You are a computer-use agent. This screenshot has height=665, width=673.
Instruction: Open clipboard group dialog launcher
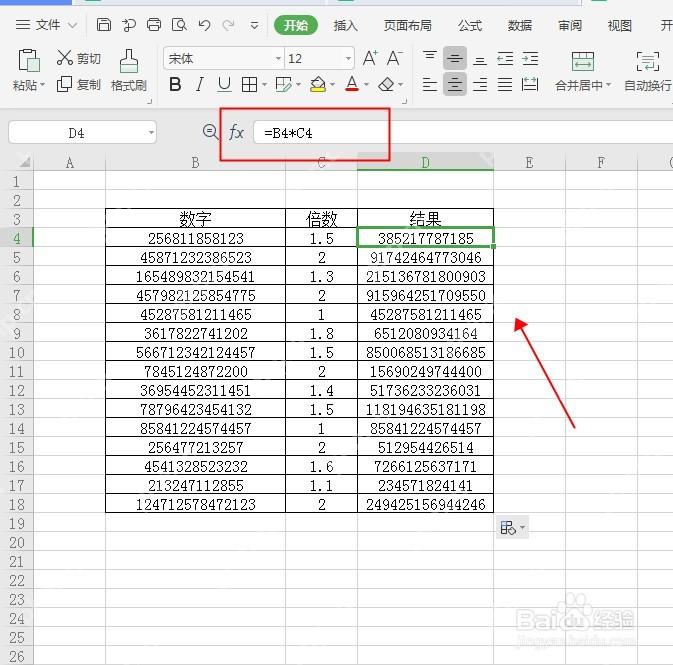[149, 101]
